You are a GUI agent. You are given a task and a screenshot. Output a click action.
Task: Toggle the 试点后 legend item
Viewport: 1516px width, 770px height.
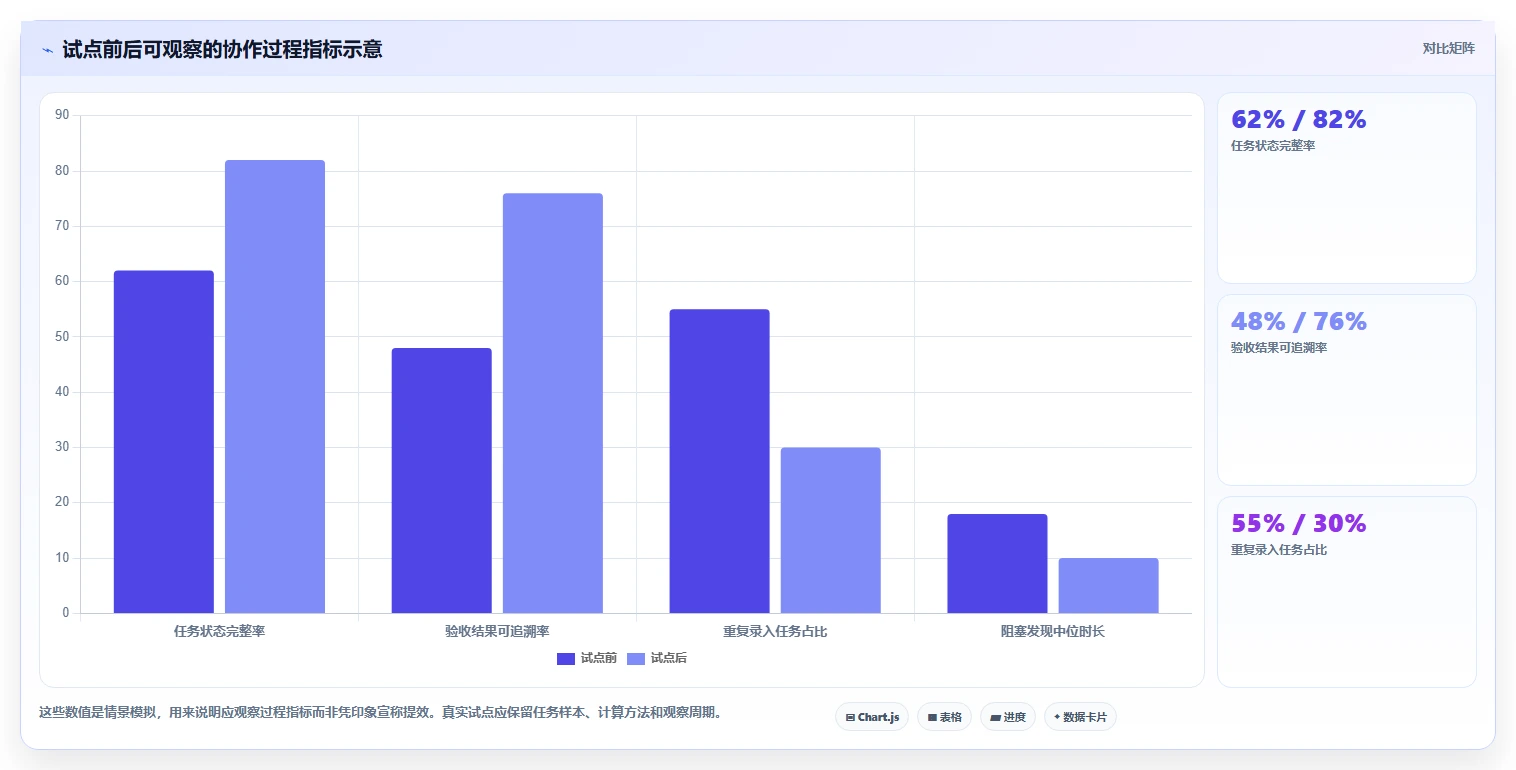coord(657,658)
